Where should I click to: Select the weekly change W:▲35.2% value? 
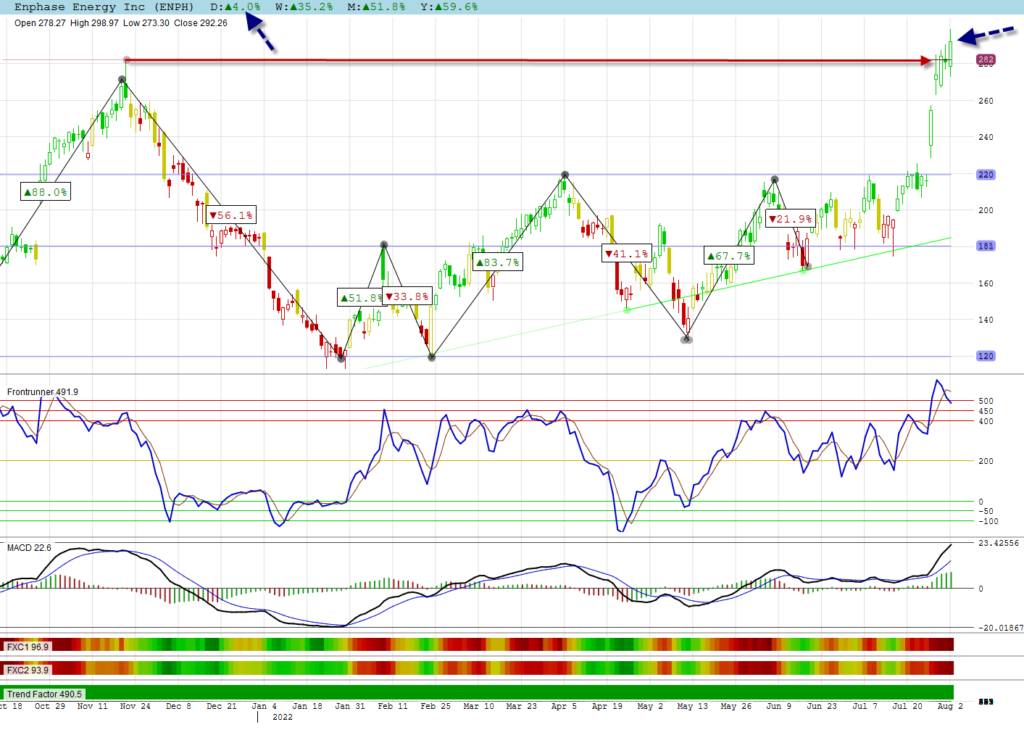(304, 7)
